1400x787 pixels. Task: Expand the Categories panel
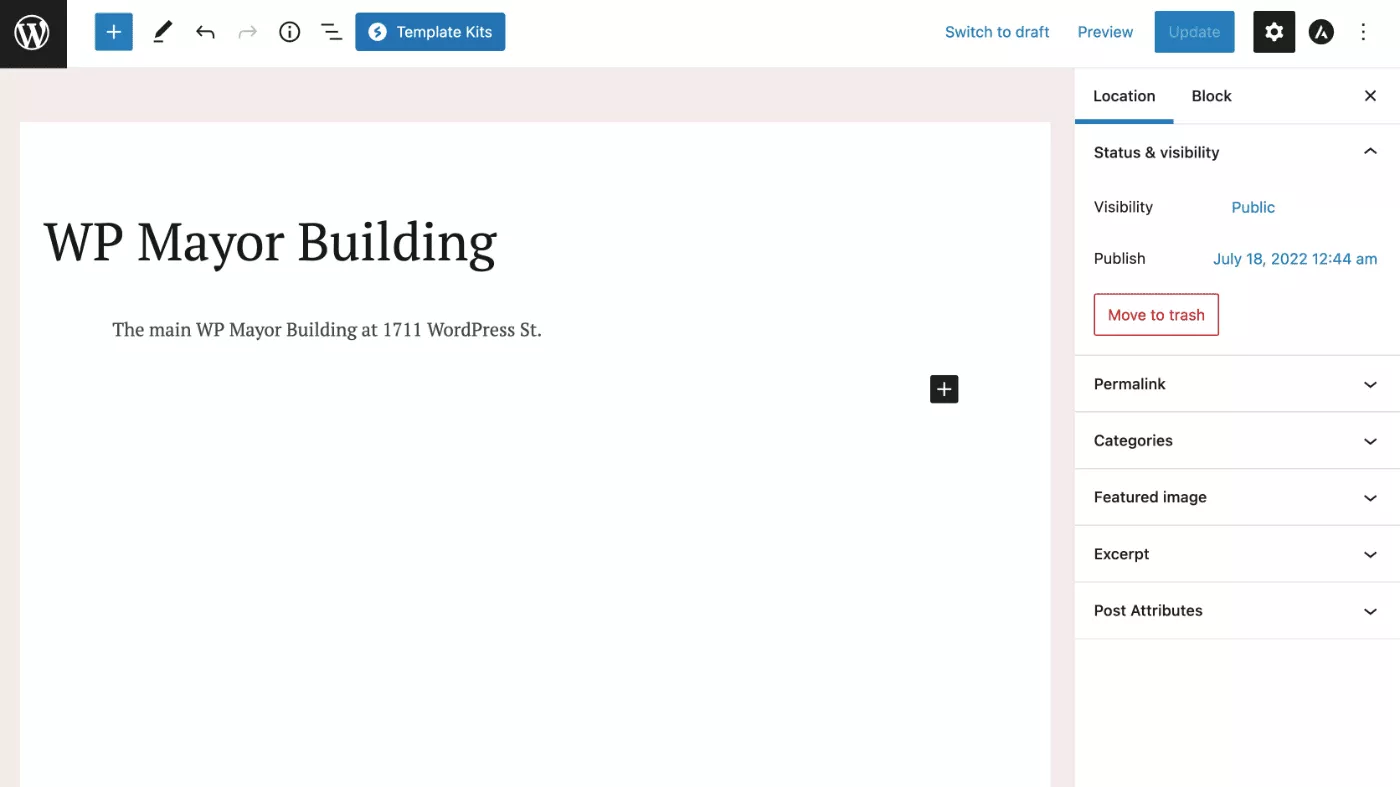click(x=1237, y=441)
